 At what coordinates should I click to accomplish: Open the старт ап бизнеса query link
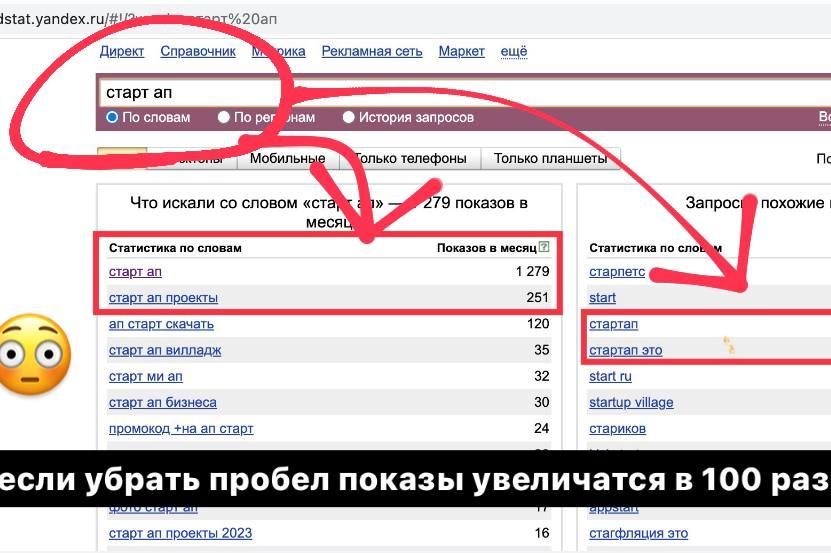pyautogui.click(x=163, y=402)
